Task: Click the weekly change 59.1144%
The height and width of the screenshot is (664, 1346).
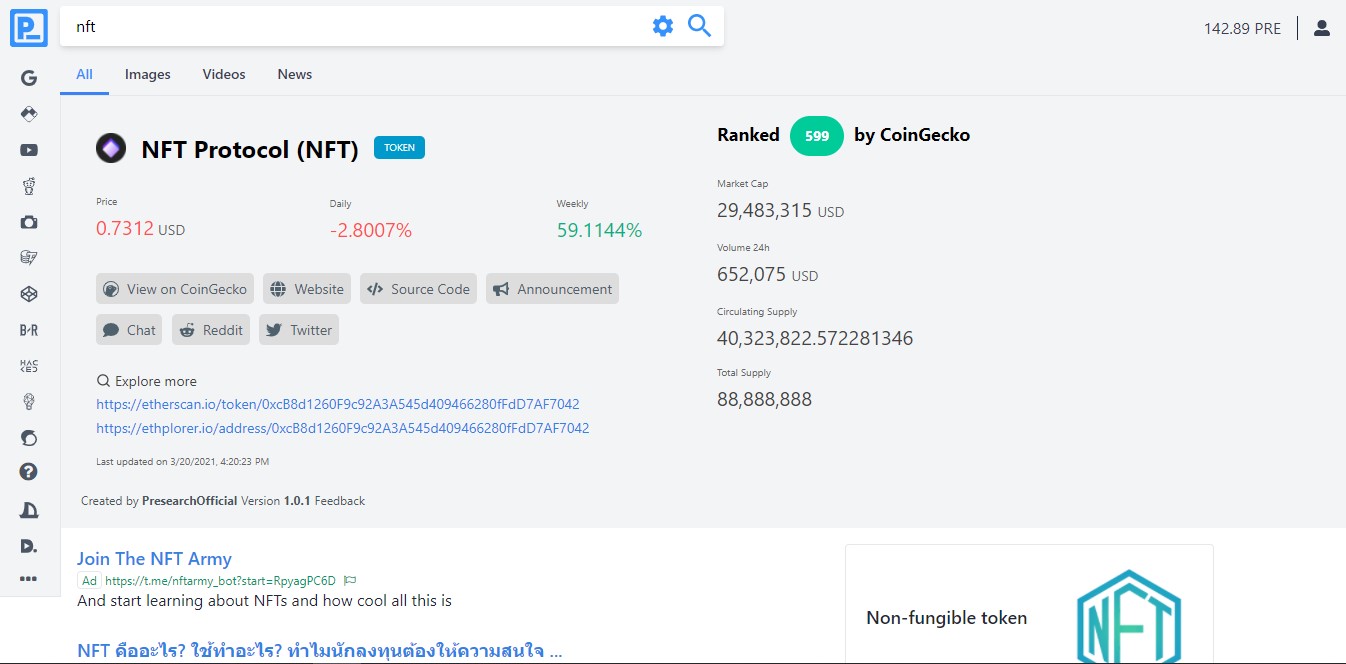Action: pos(600,231)
